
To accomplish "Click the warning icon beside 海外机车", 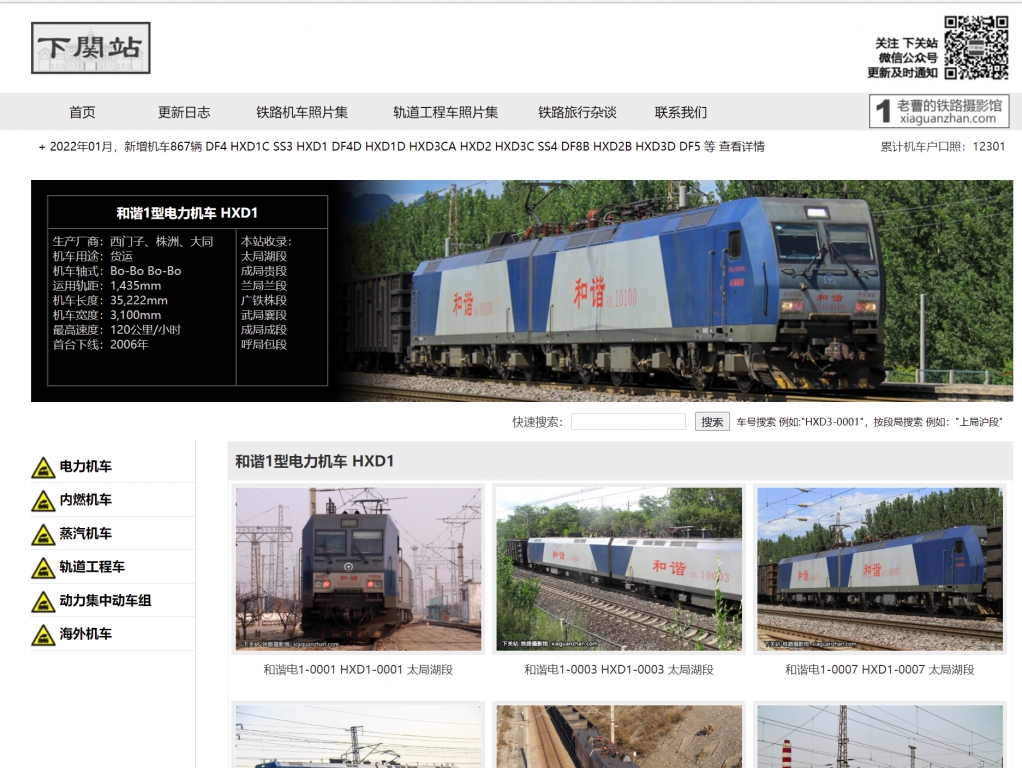I will (x=43, y=635).
